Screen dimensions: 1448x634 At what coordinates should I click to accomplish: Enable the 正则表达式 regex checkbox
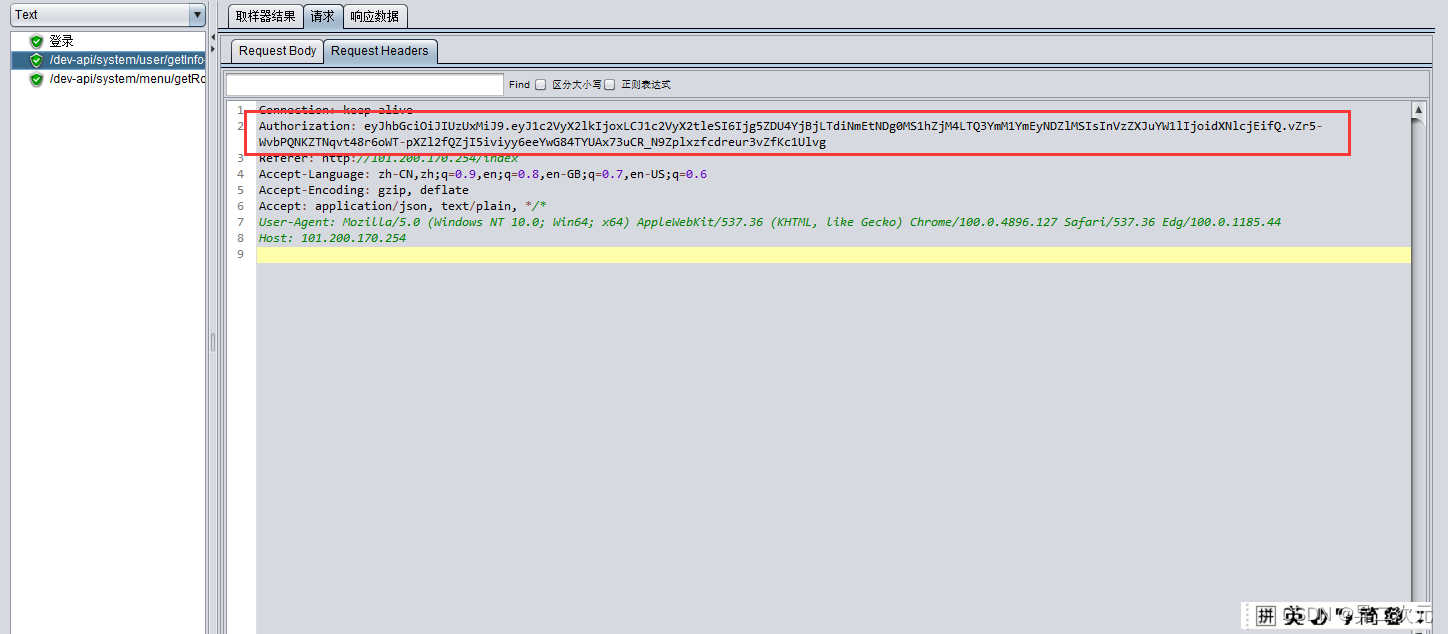tap(610, 85)
